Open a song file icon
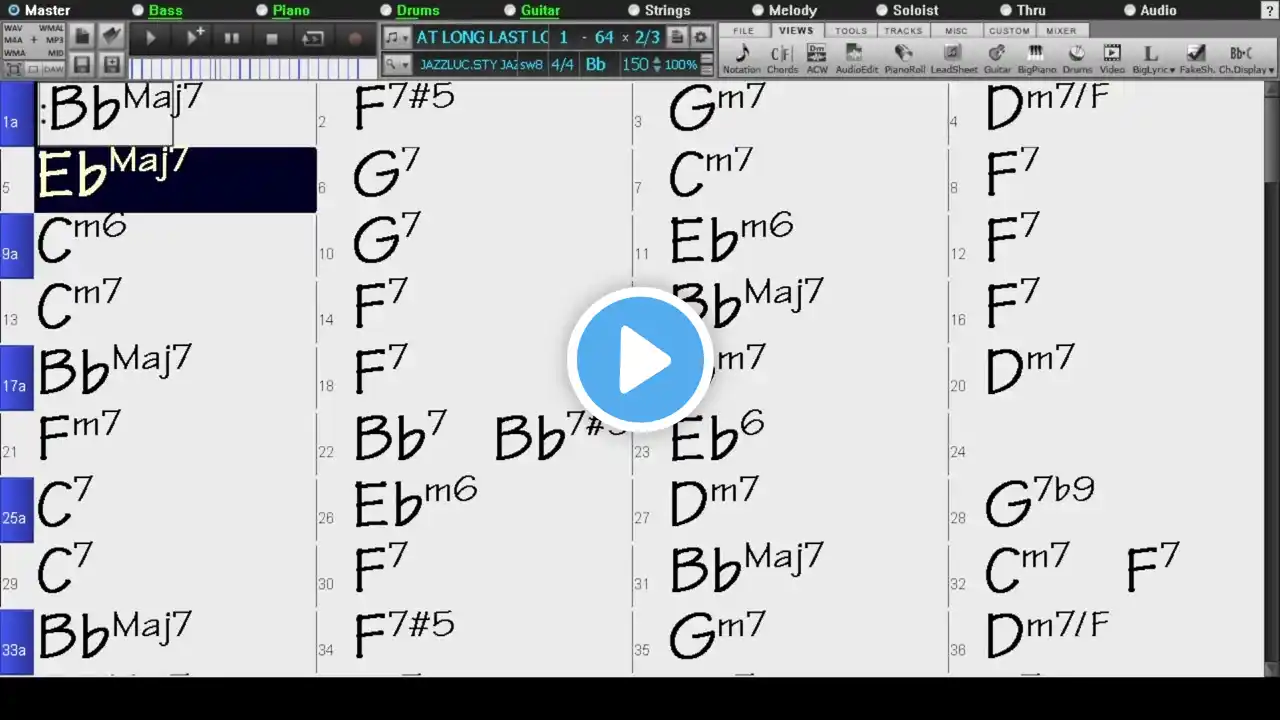This screenshot has height=720, width=1280. [x=82, y=36]
